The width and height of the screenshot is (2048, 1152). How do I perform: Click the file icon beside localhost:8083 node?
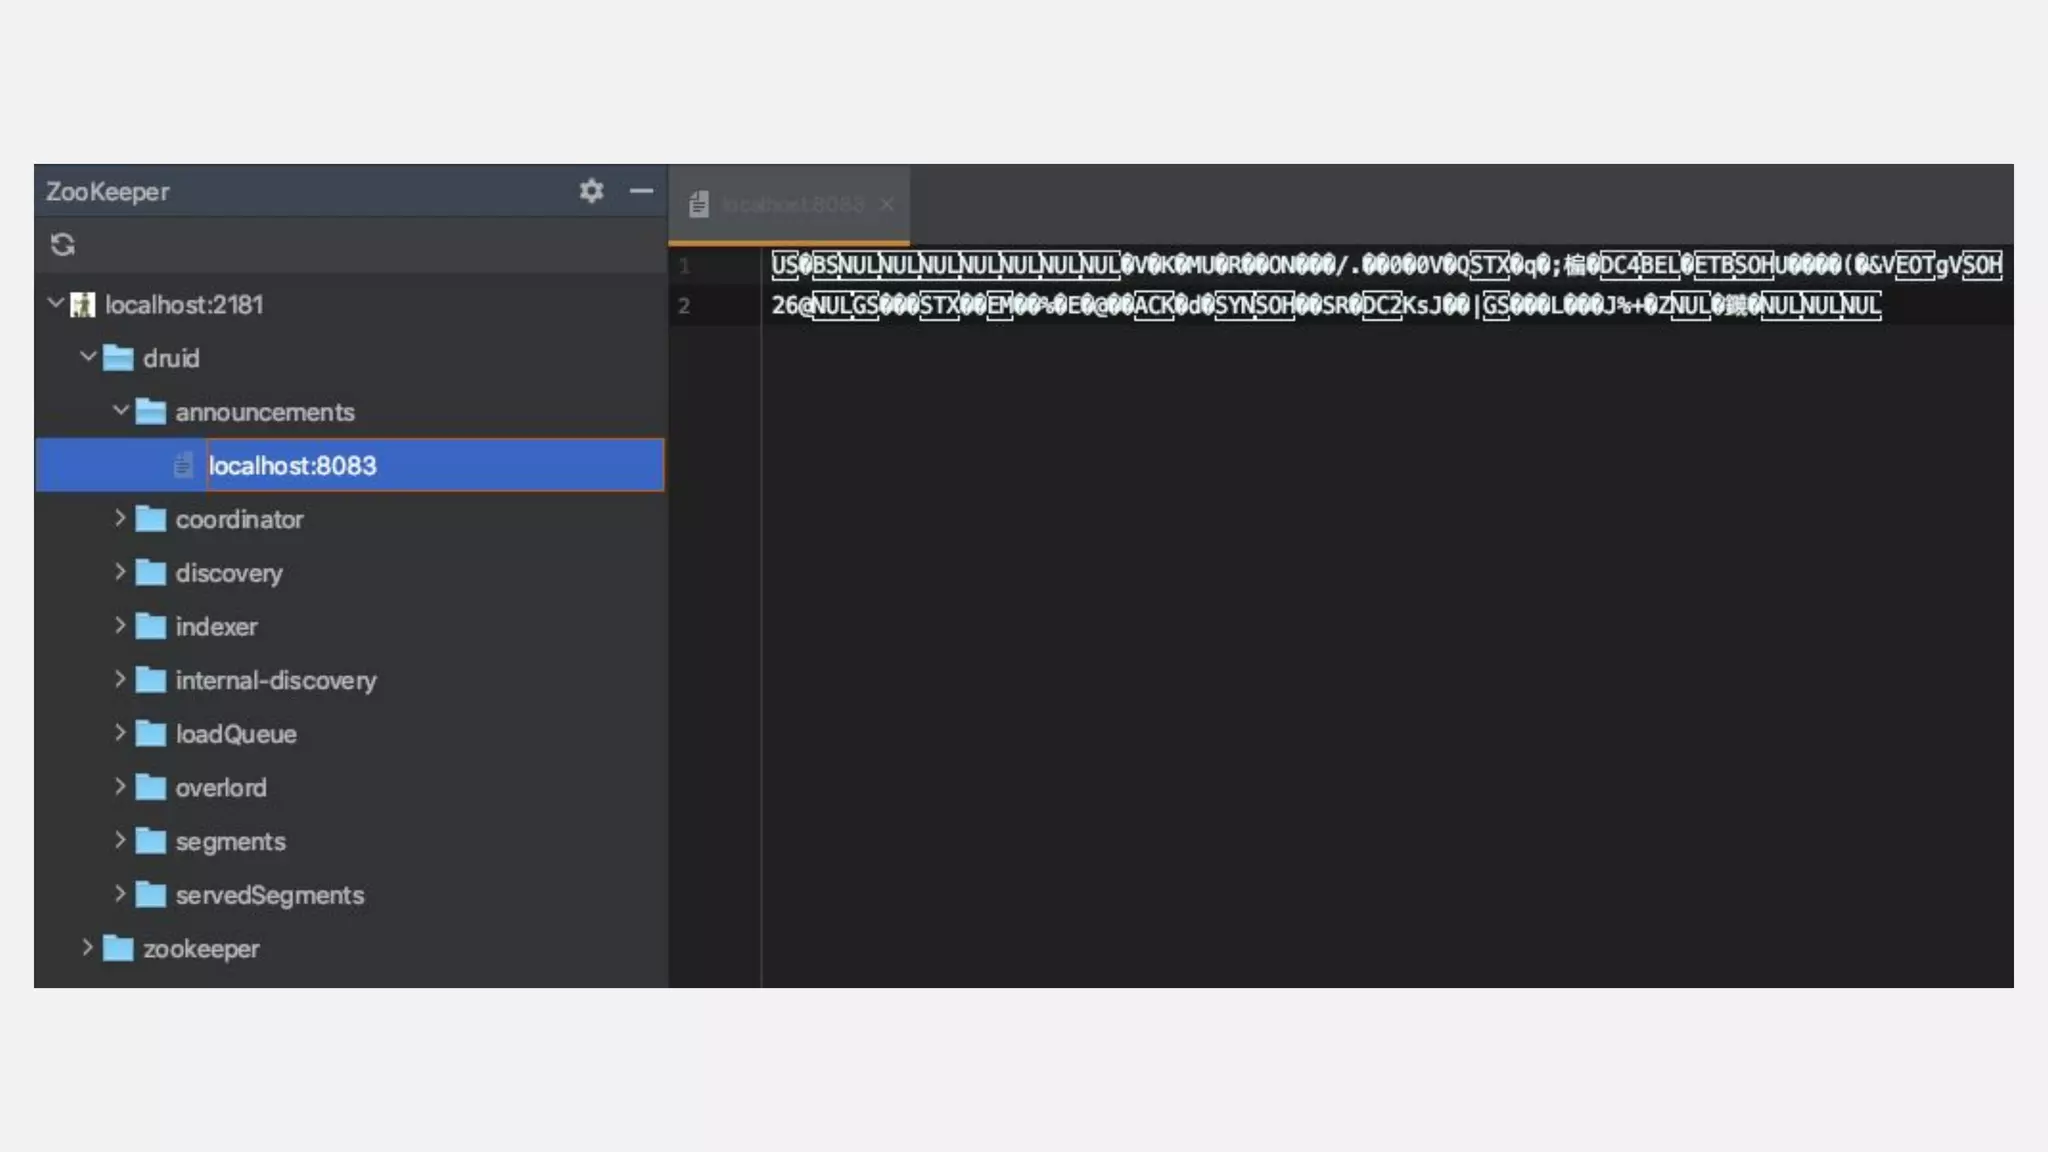[x=183, y=465]
